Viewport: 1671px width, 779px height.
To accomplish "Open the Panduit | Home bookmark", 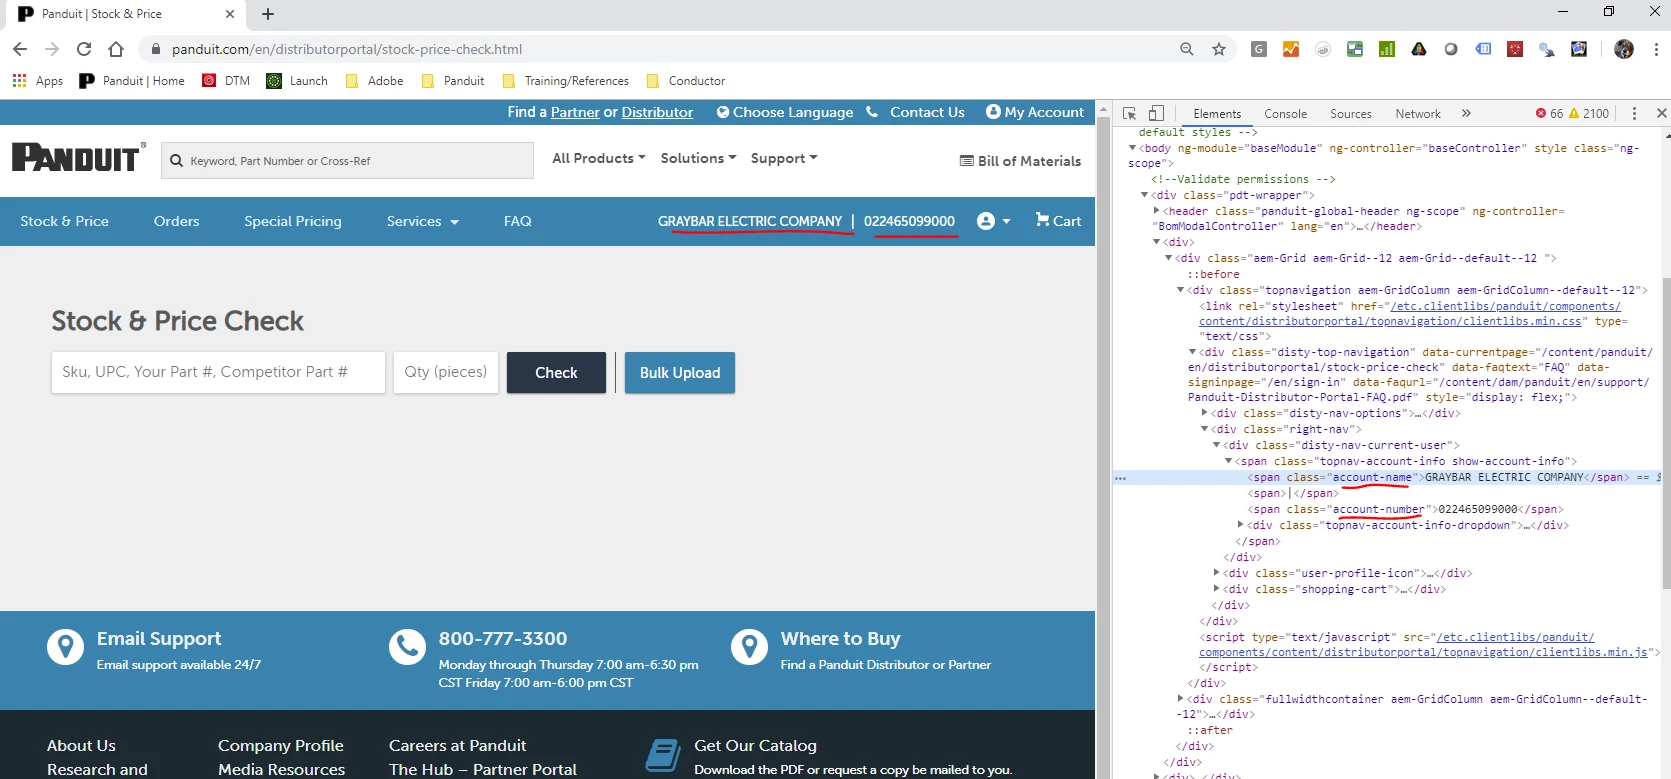I will [133, 81].
